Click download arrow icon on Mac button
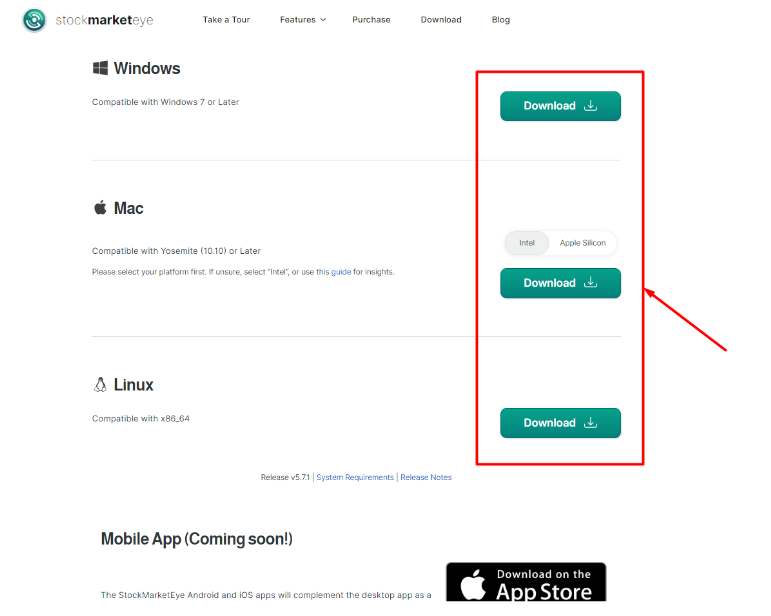 (591, 282)
